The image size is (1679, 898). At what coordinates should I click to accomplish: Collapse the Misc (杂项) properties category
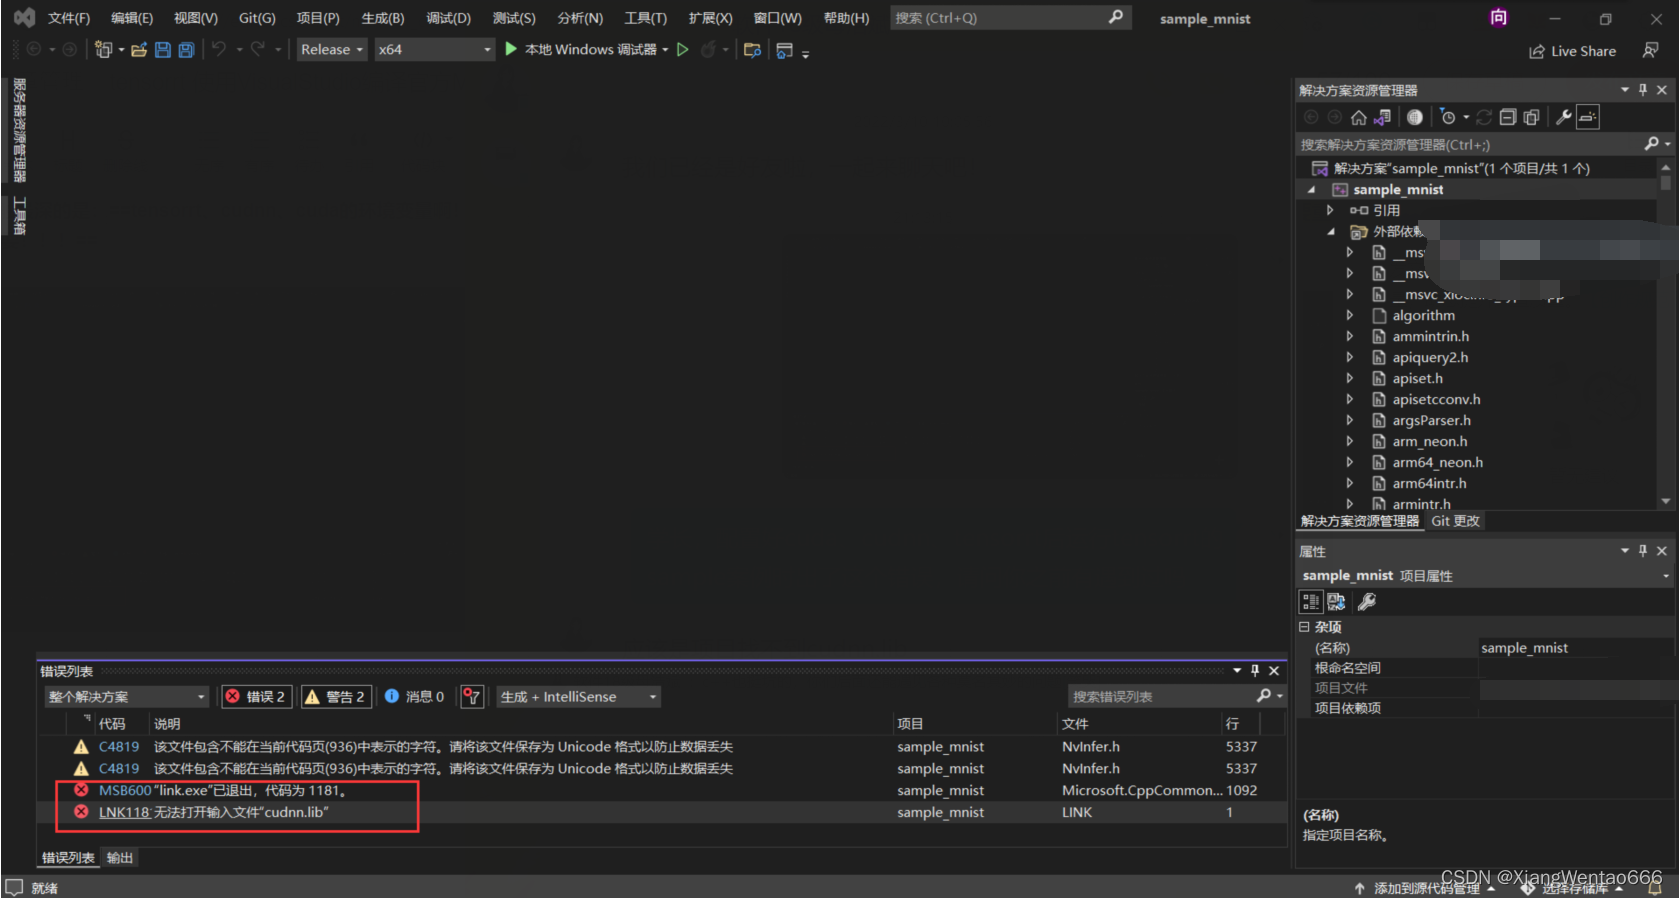tap(1304, 627)
